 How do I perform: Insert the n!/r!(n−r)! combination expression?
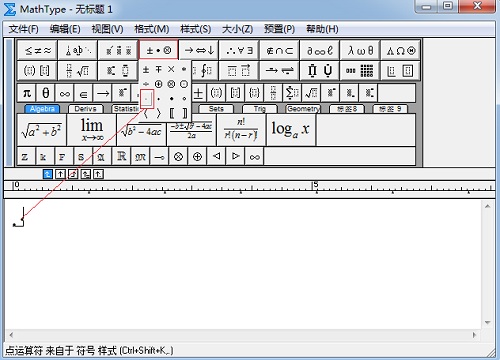tap(241, 130)
